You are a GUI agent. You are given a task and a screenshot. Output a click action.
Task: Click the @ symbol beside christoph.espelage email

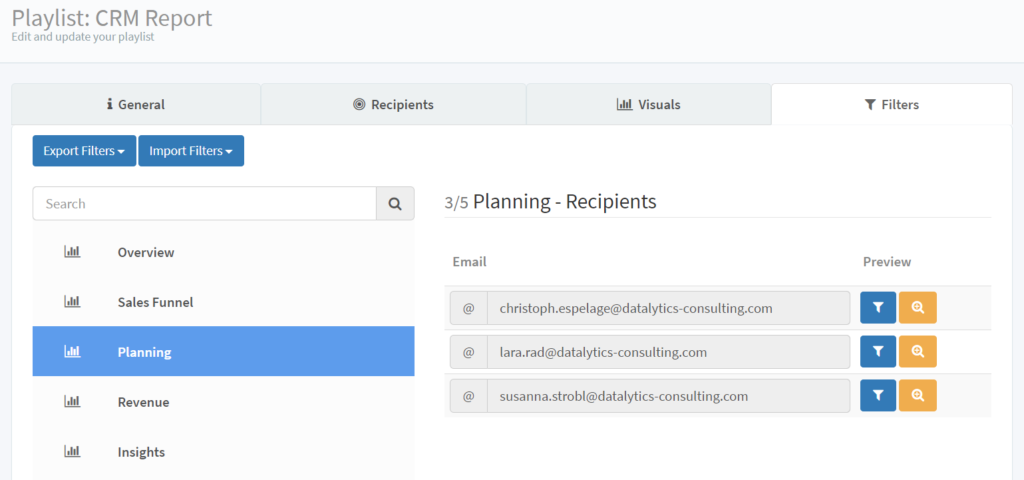468,308
